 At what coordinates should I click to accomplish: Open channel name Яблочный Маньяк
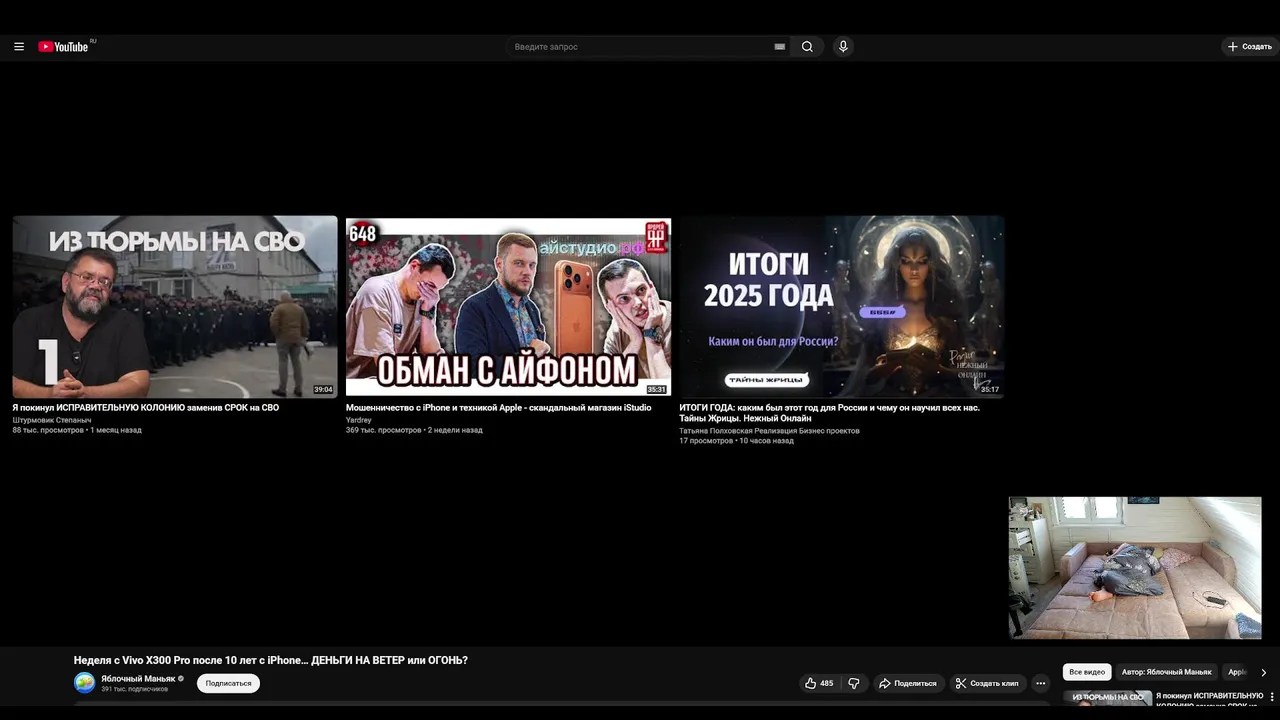[x=137, y=678]
